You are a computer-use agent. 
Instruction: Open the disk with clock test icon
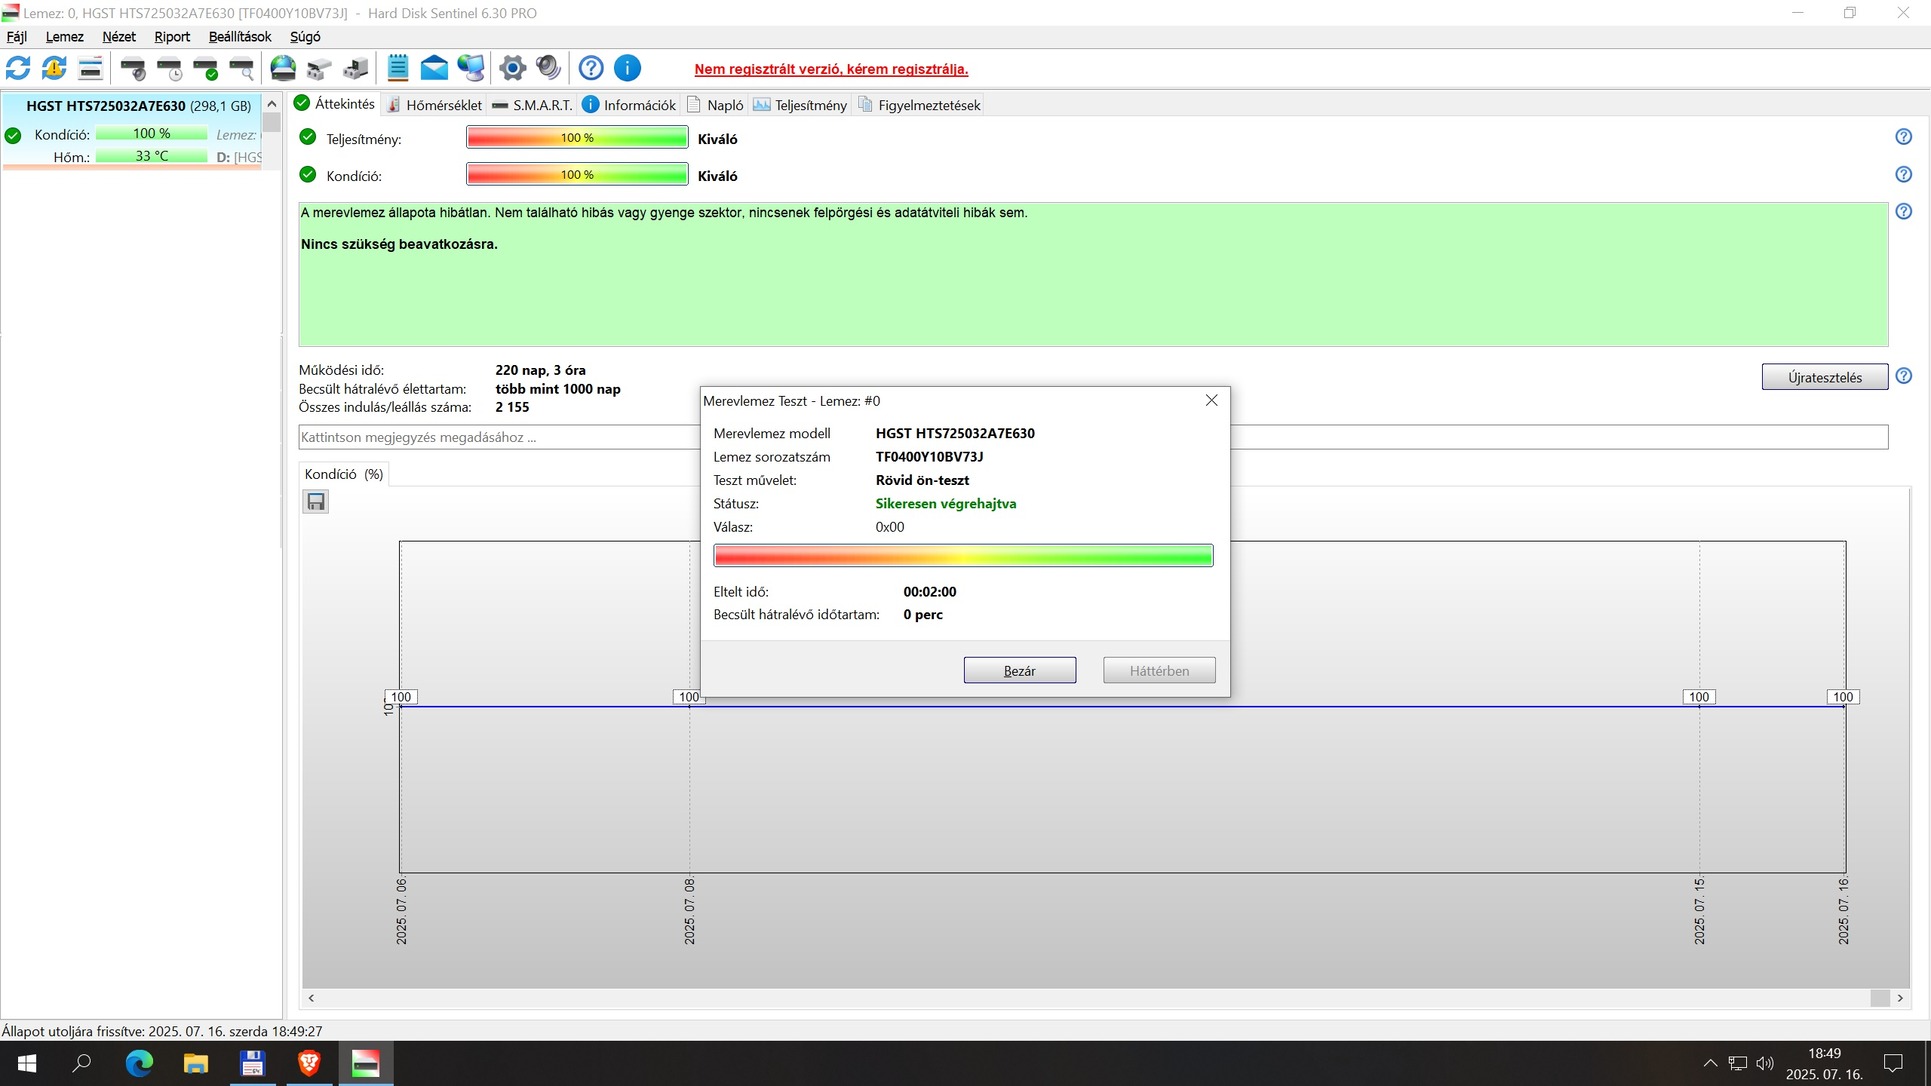169,68
